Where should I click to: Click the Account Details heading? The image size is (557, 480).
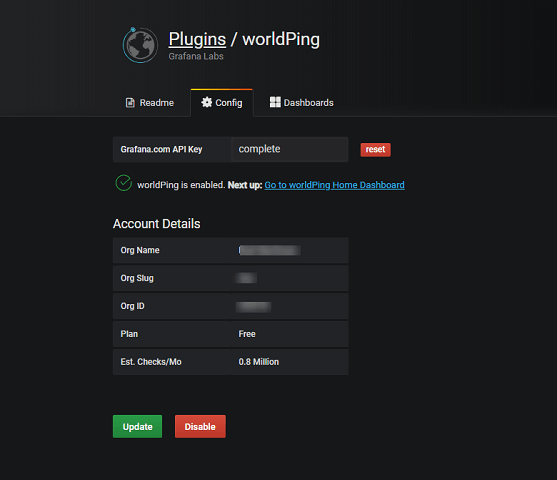pos(157,224)
